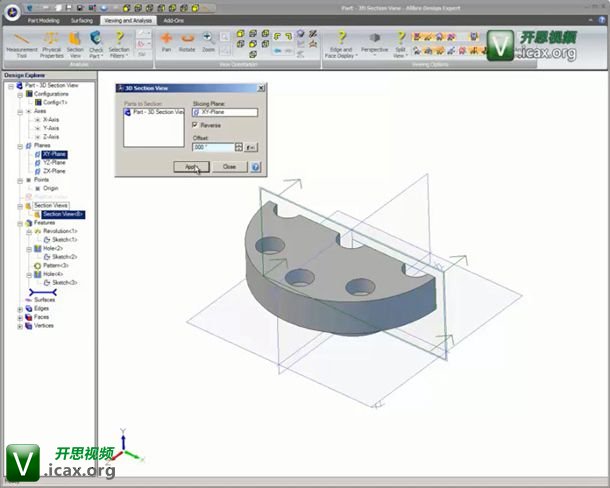Switch to Part Modeling tab
610x488 pixels.
point(44,20)
